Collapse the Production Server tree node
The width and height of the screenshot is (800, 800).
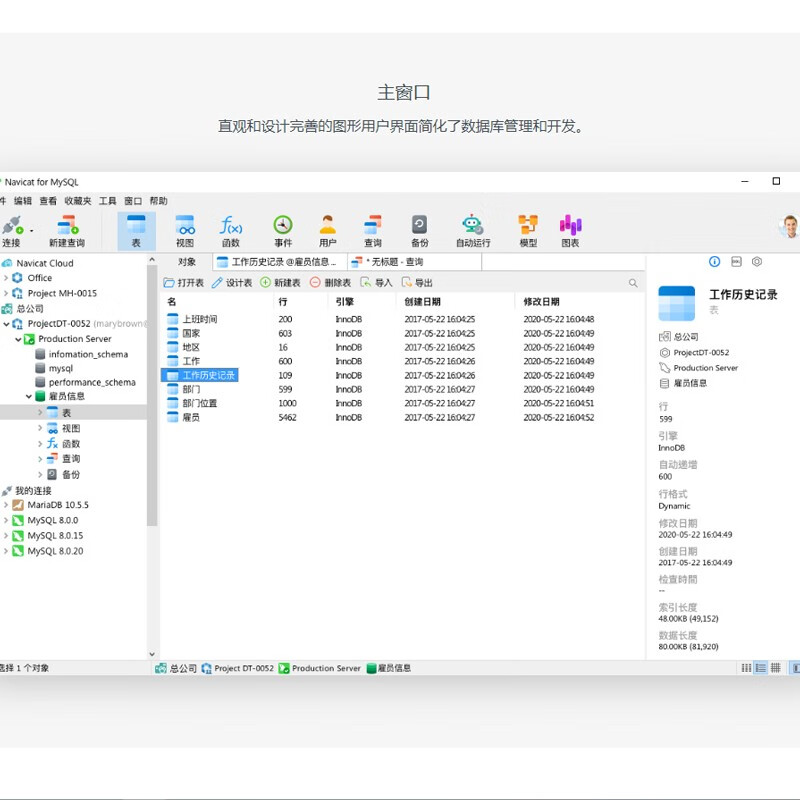coord(18,339)
